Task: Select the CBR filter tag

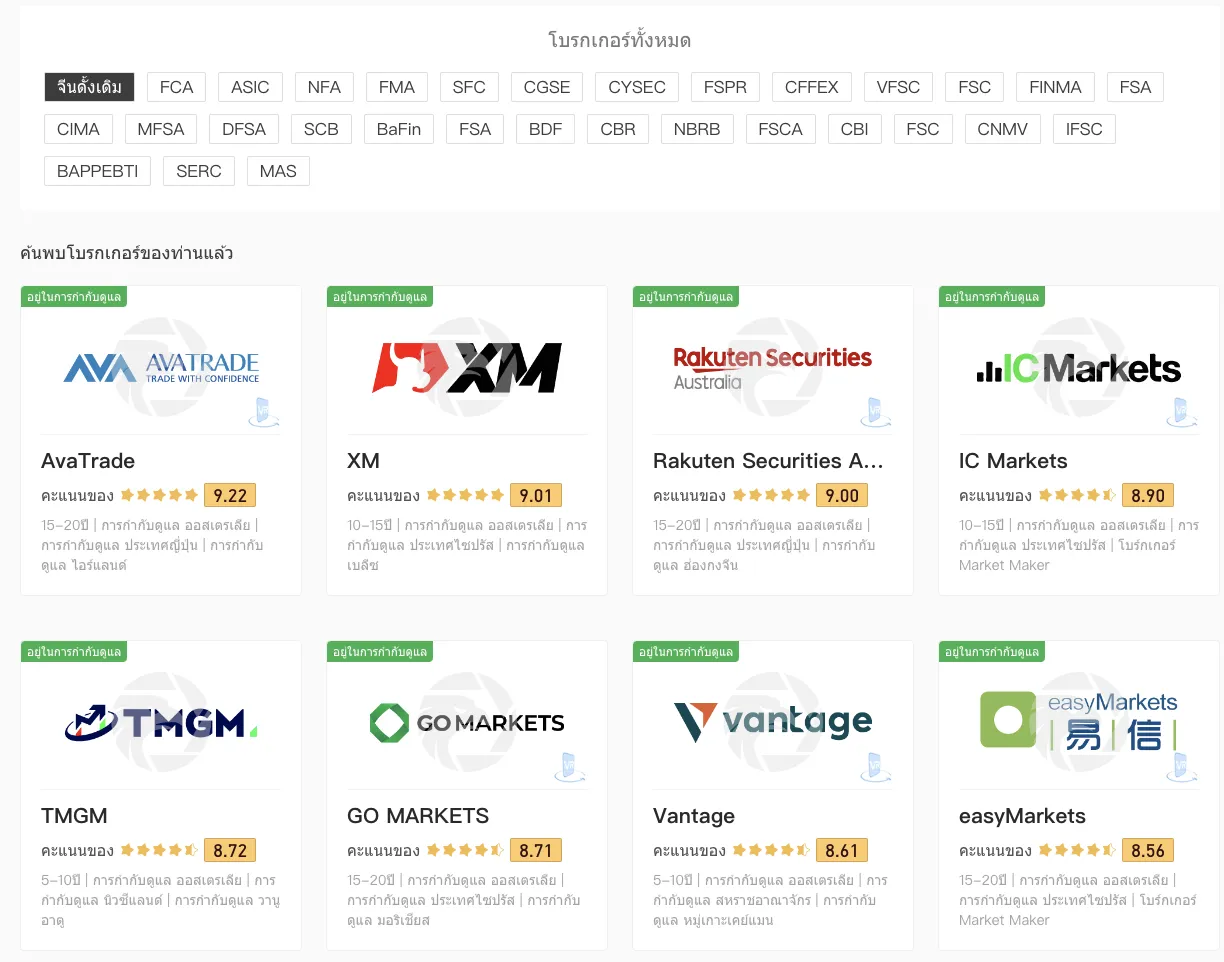Action: point(618,129)
